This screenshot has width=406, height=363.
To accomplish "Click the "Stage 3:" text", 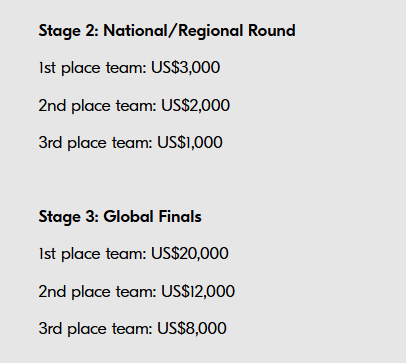I will pos(69,217).
